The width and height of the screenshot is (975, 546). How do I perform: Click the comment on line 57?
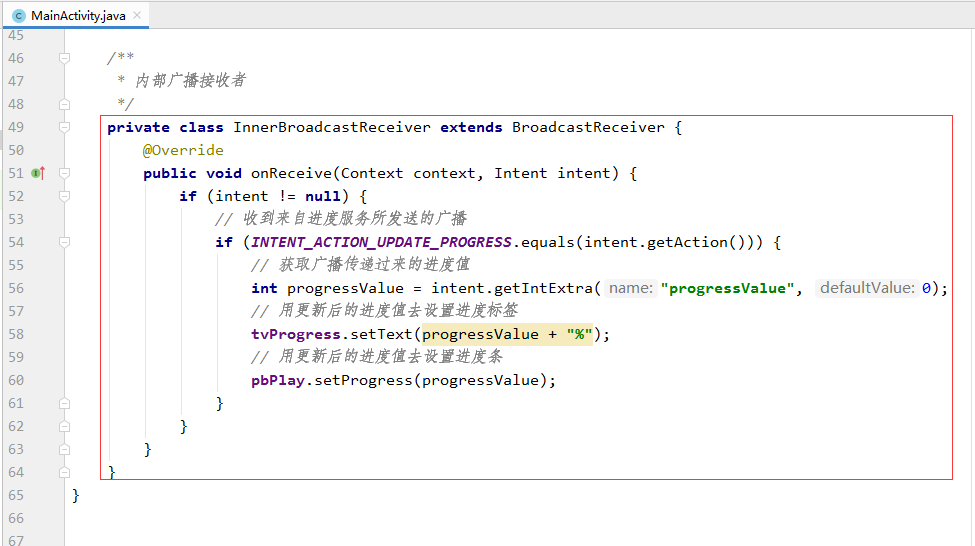click(384, 311)
